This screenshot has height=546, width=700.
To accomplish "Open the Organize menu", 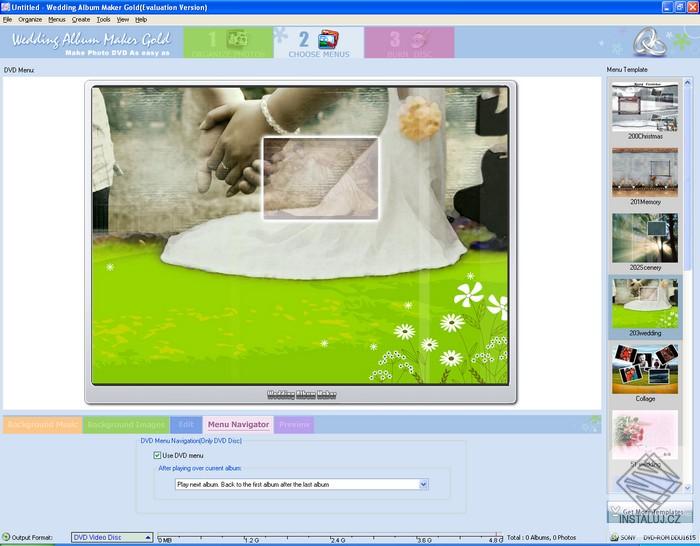I will [30, 19].
